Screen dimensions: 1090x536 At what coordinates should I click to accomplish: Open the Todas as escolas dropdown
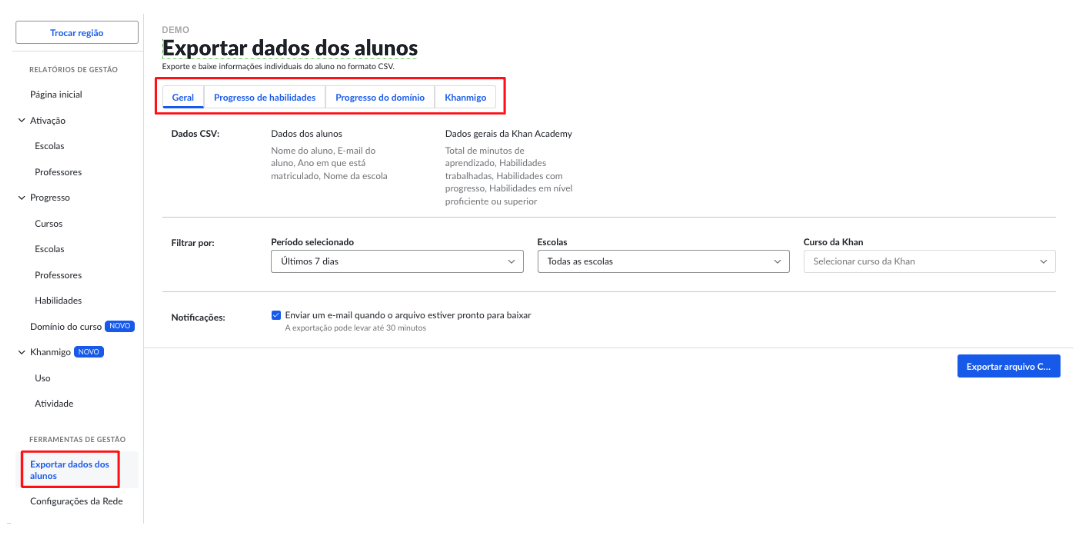point(663,261)
